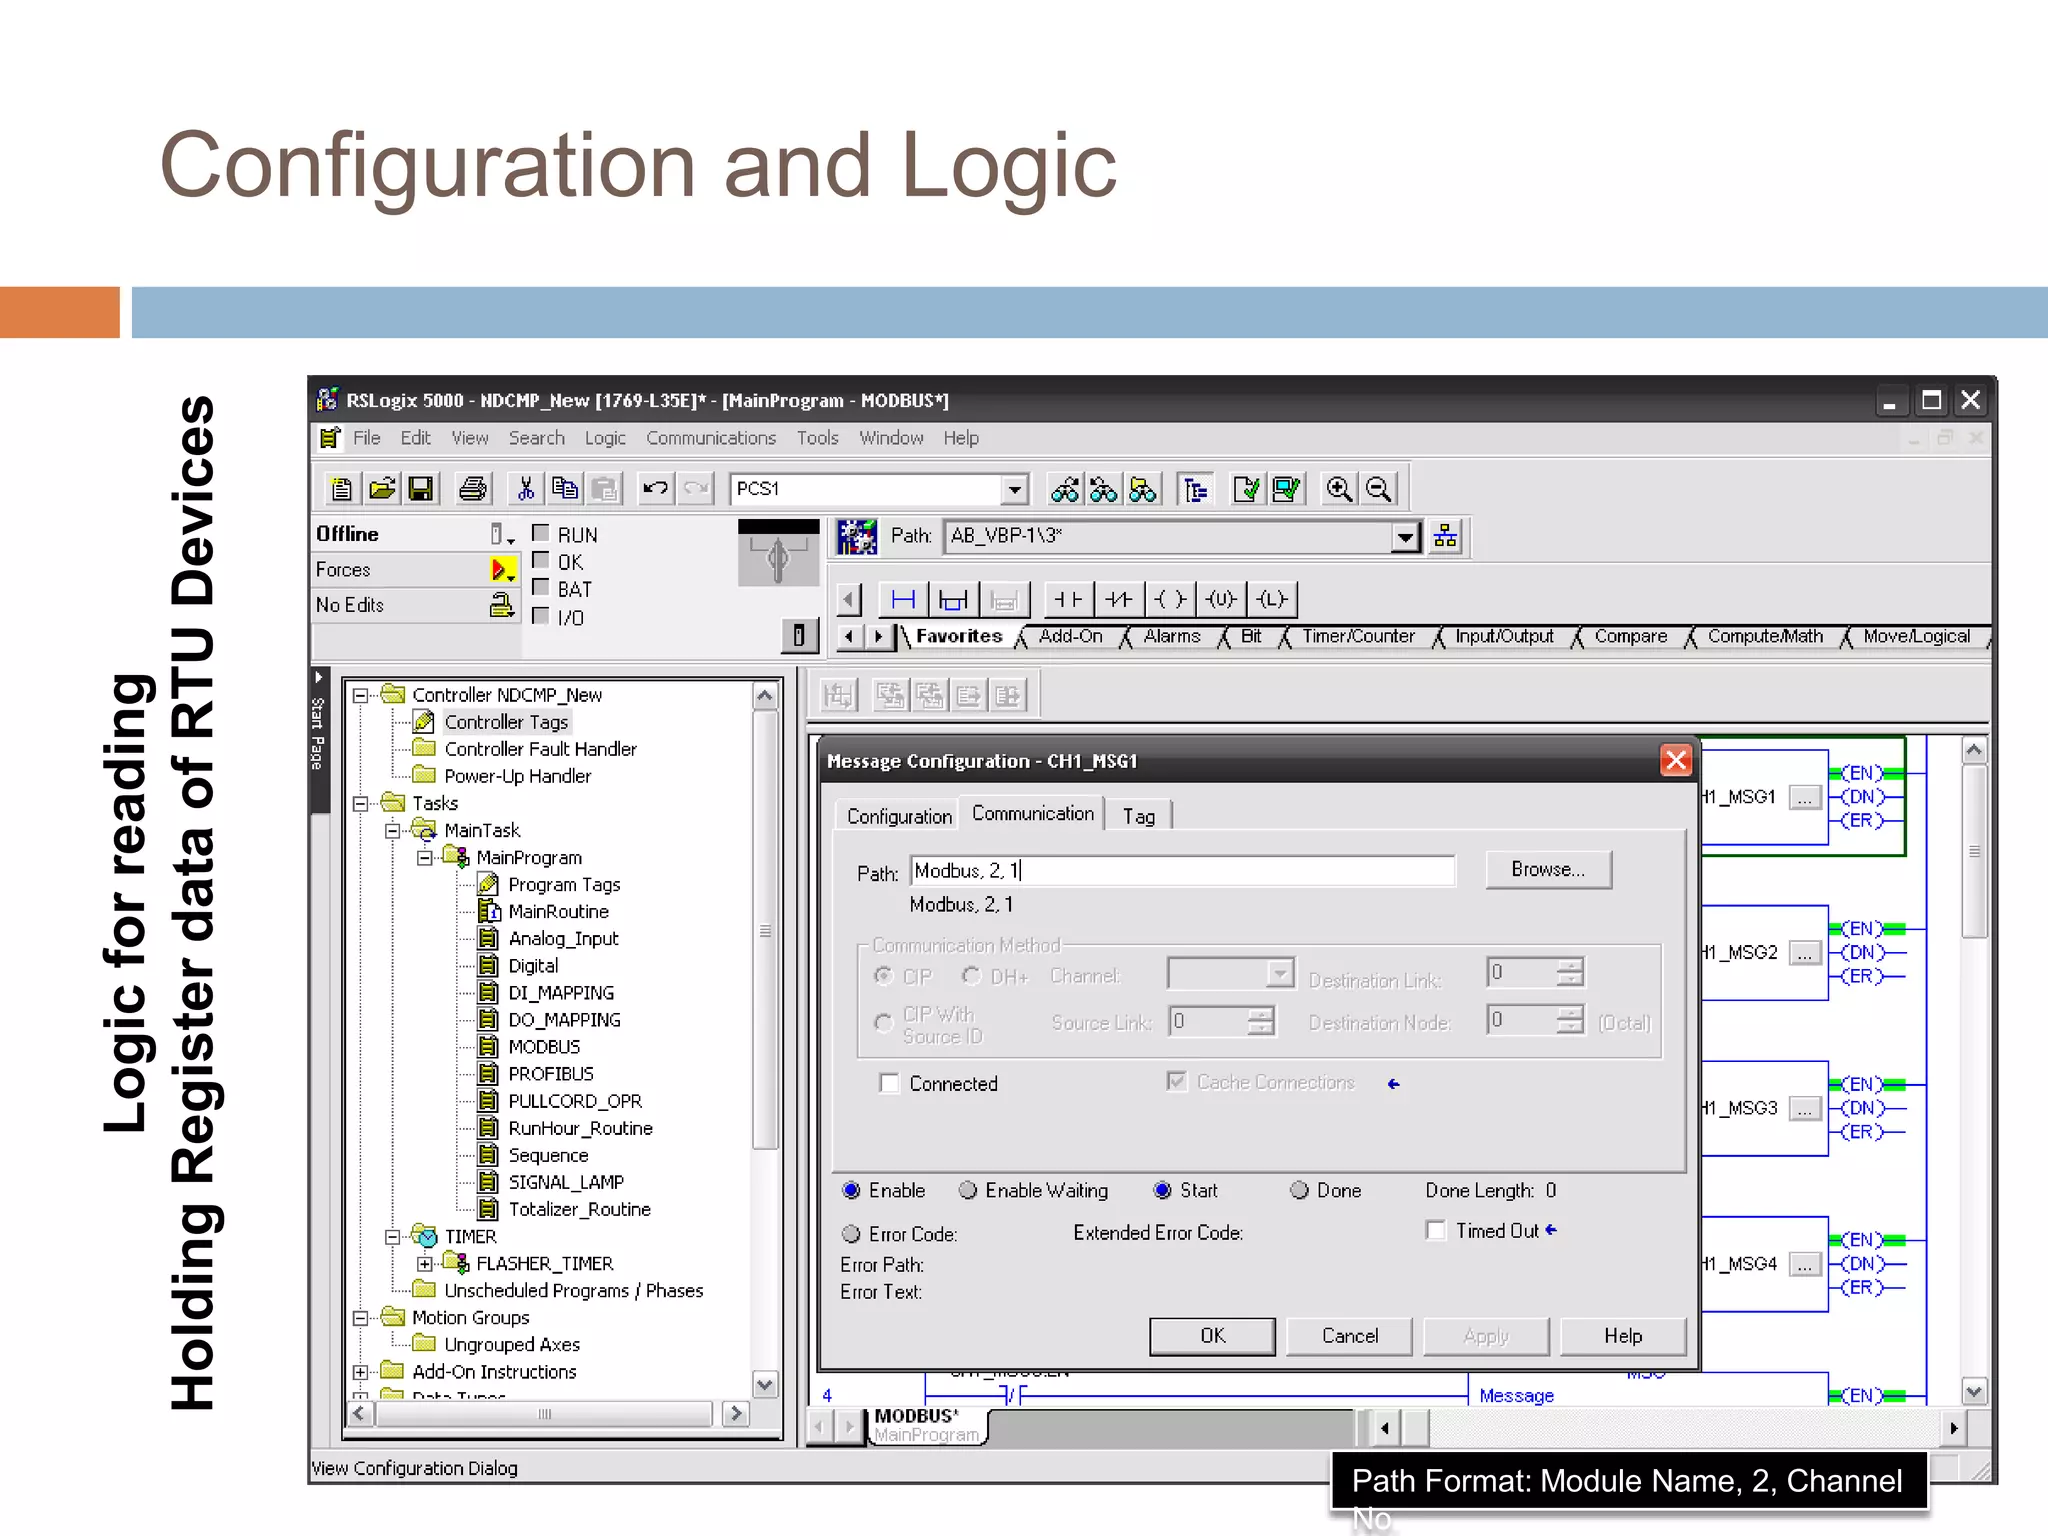Click the Browse... button
Viewport: 2048px width, 1536px height.
[x=1548, y=869]
